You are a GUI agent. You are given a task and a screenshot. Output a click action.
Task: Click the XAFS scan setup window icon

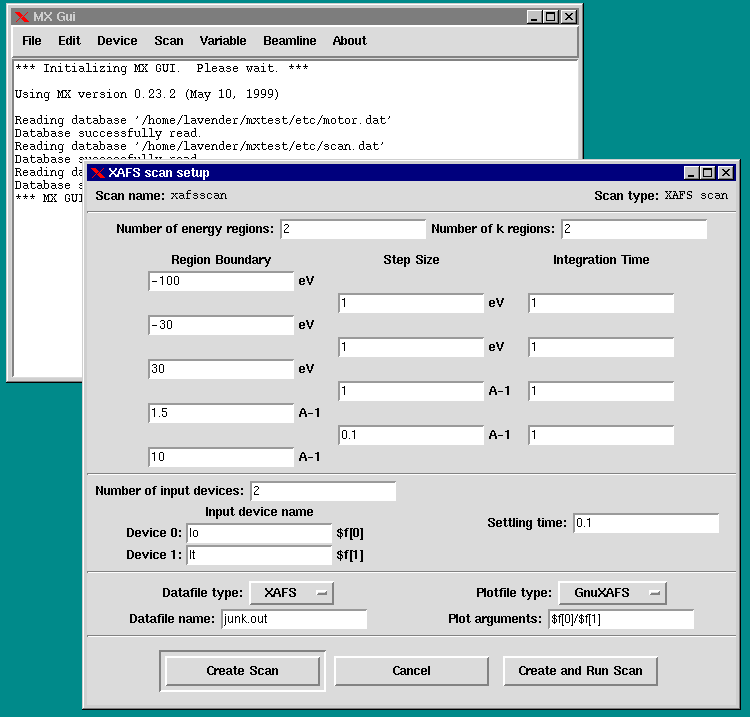(x=97, y=173)
